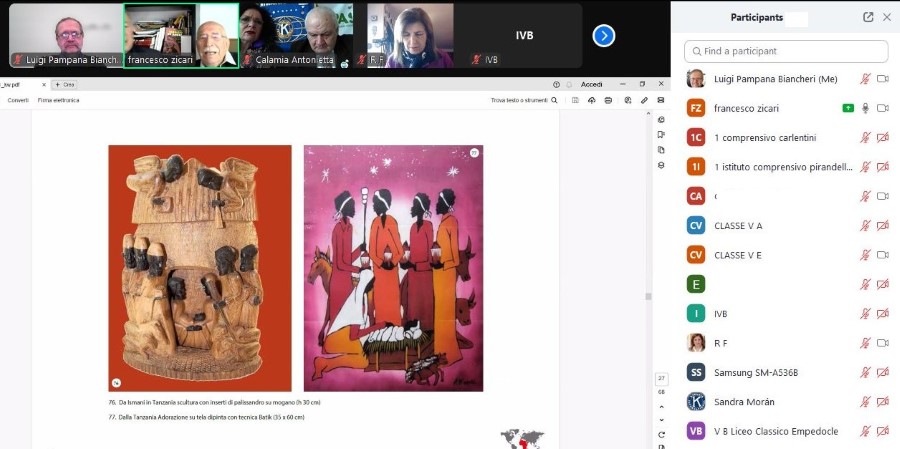
Task: Click the wooden nativity sculpture image
Action: (200, 268)
